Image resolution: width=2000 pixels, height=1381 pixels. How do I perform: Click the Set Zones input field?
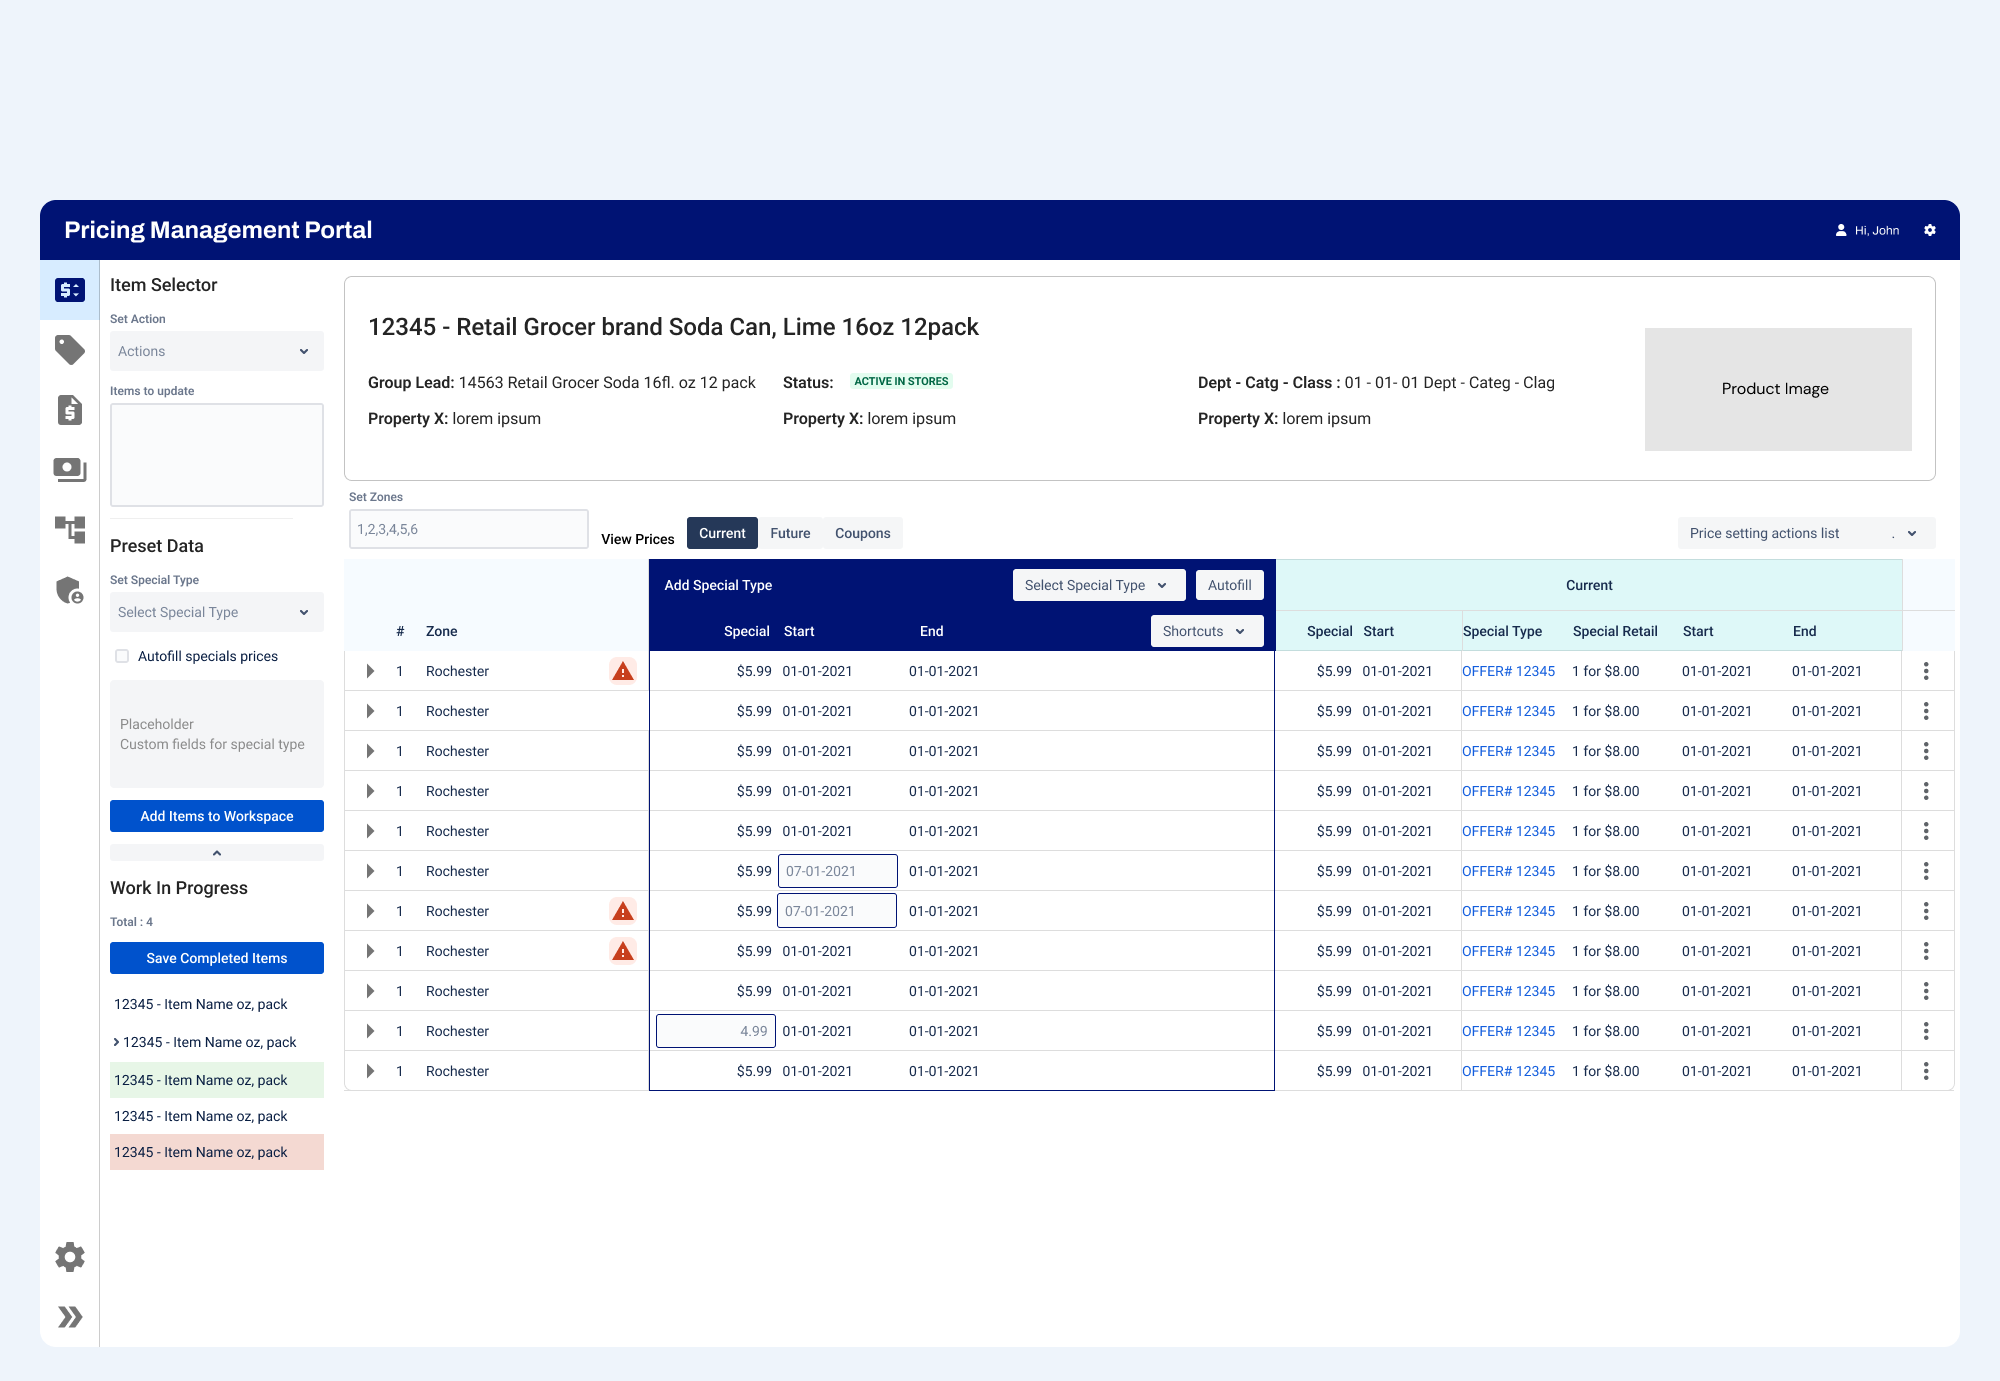coord(468,529)
